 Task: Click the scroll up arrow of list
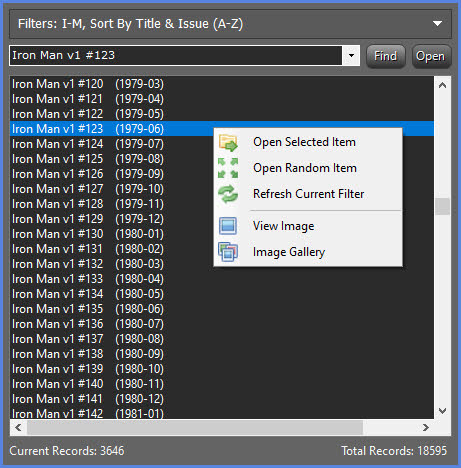coord(442,85)
